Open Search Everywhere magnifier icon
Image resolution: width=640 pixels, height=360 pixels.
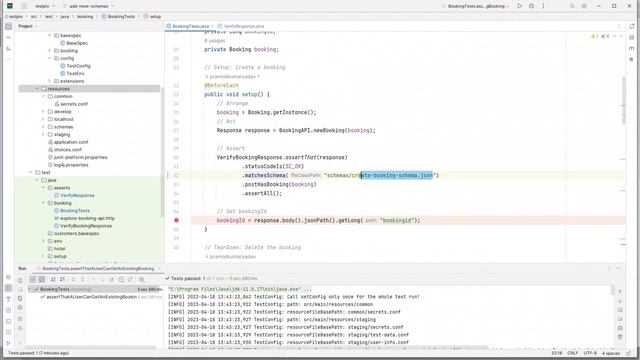[572, 6]
